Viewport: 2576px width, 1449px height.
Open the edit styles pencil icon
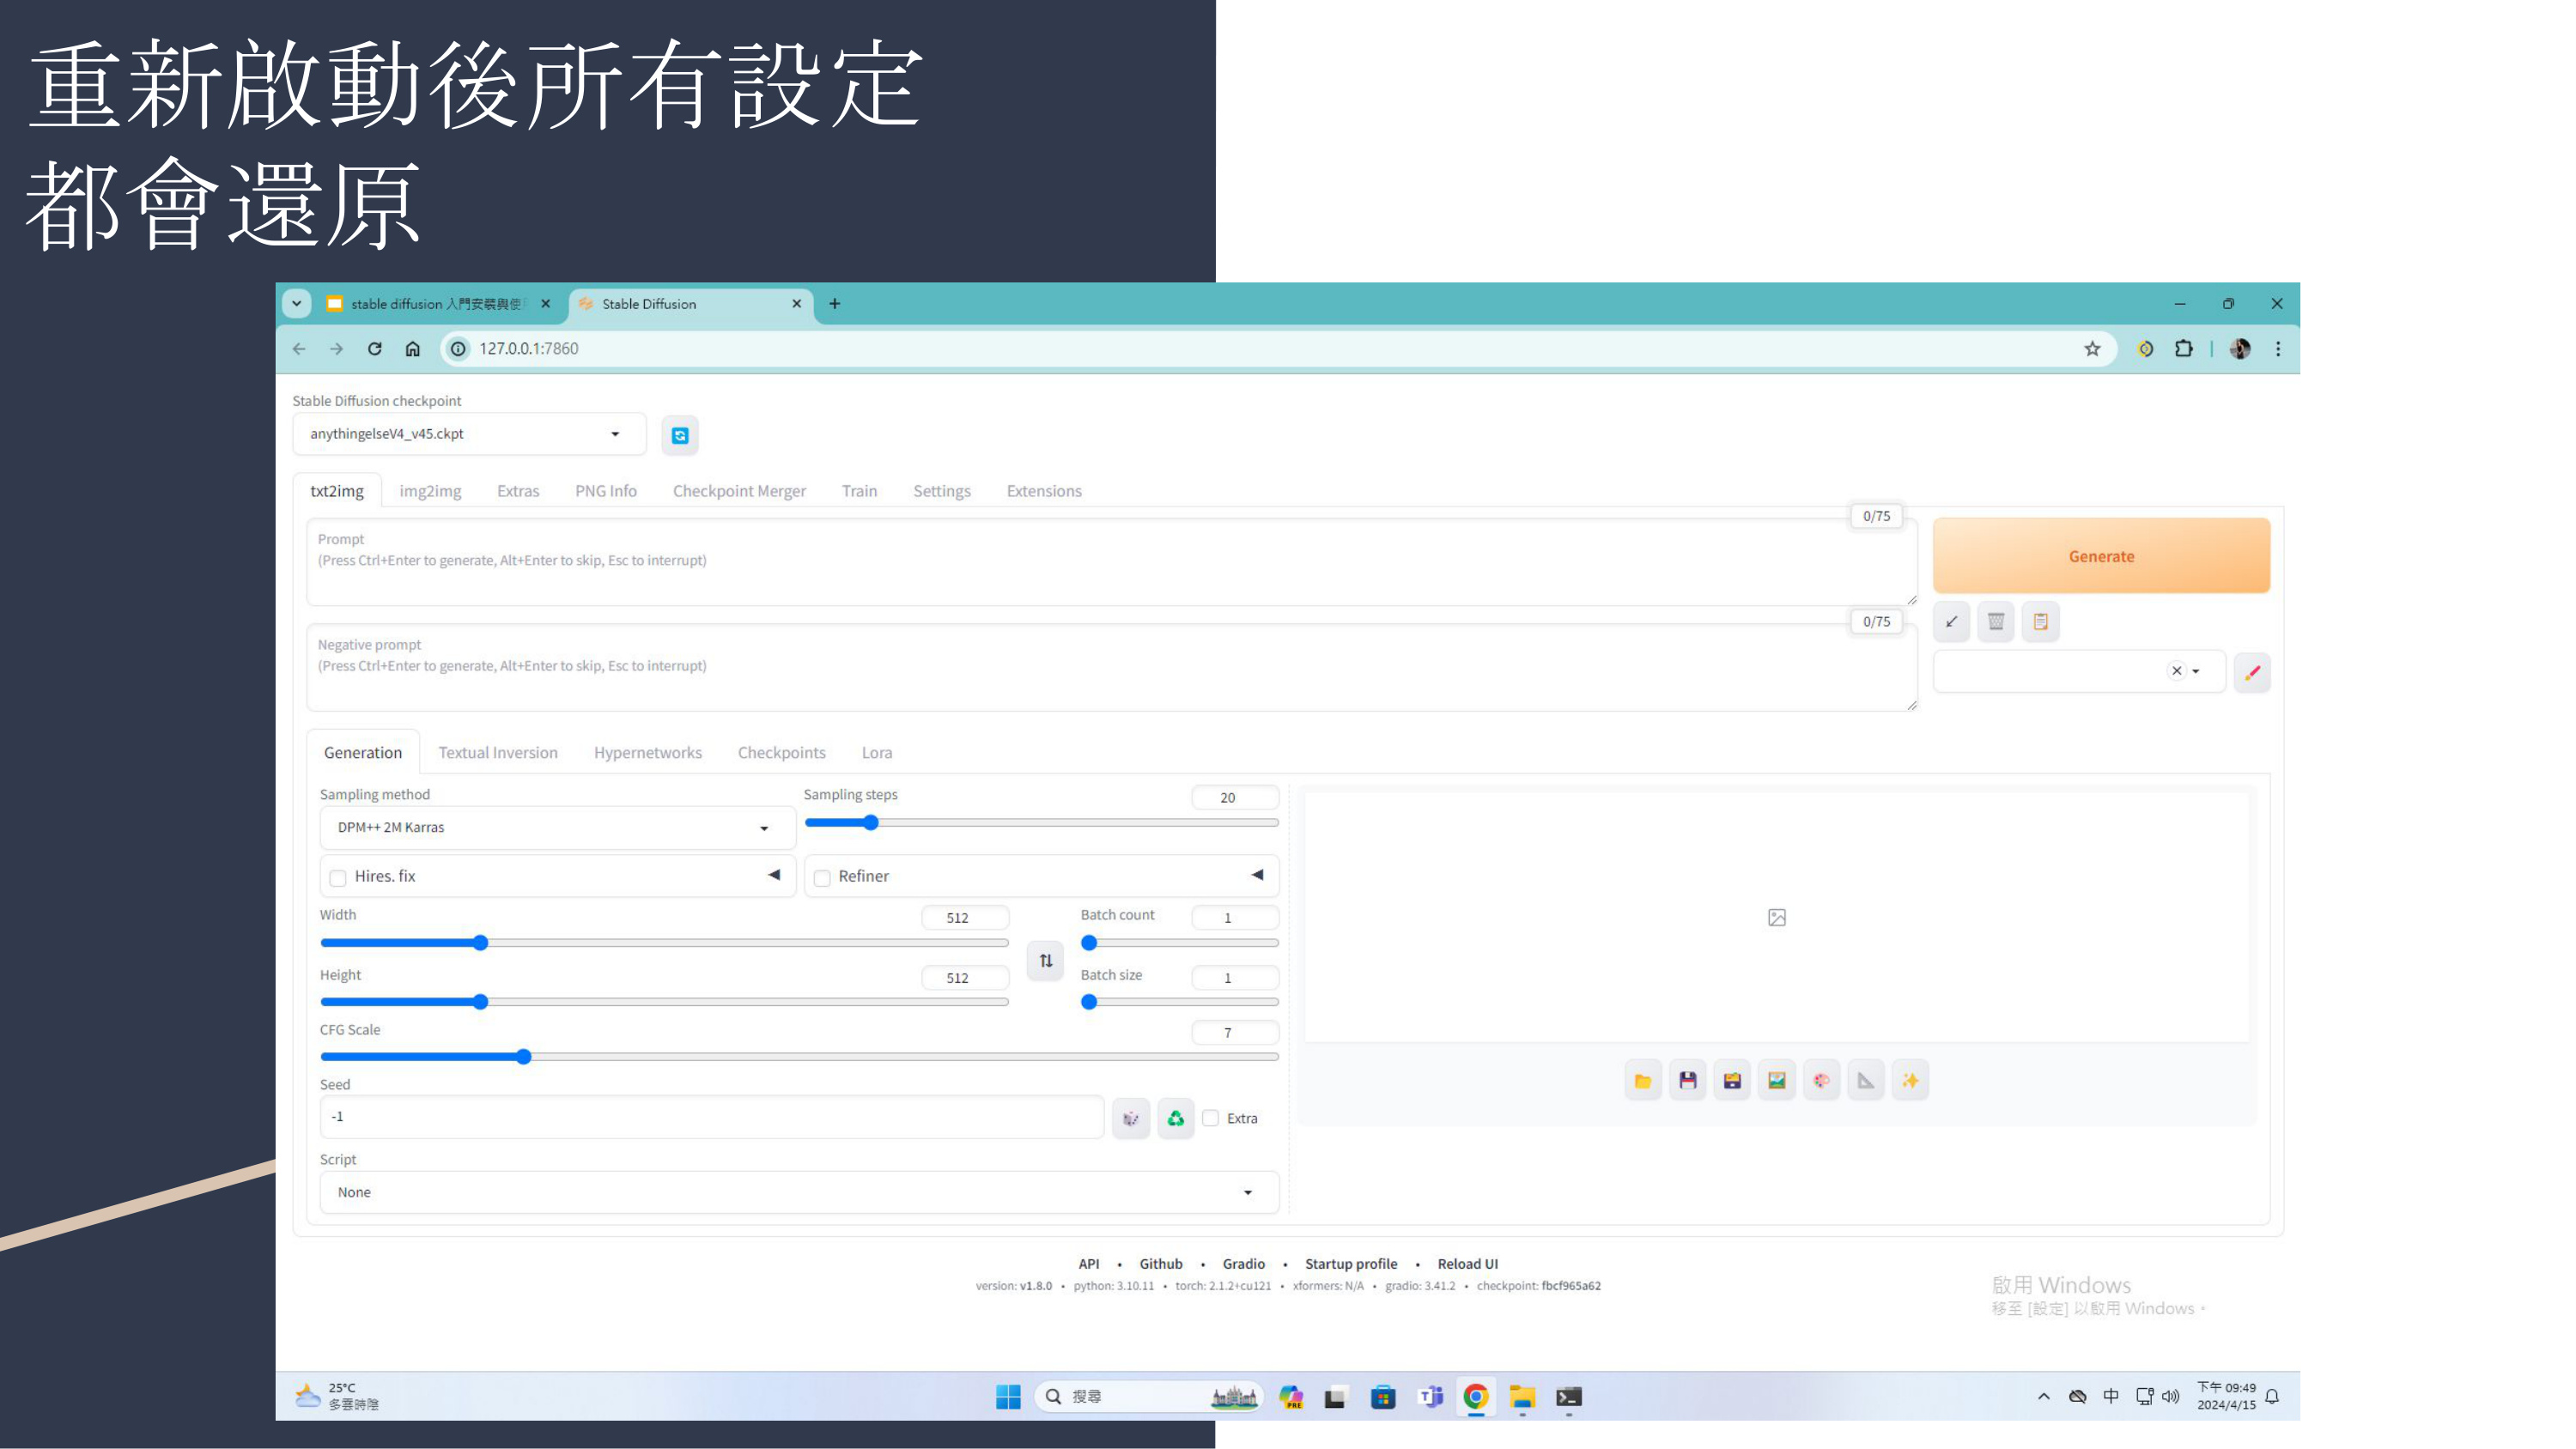point(2252,672)
